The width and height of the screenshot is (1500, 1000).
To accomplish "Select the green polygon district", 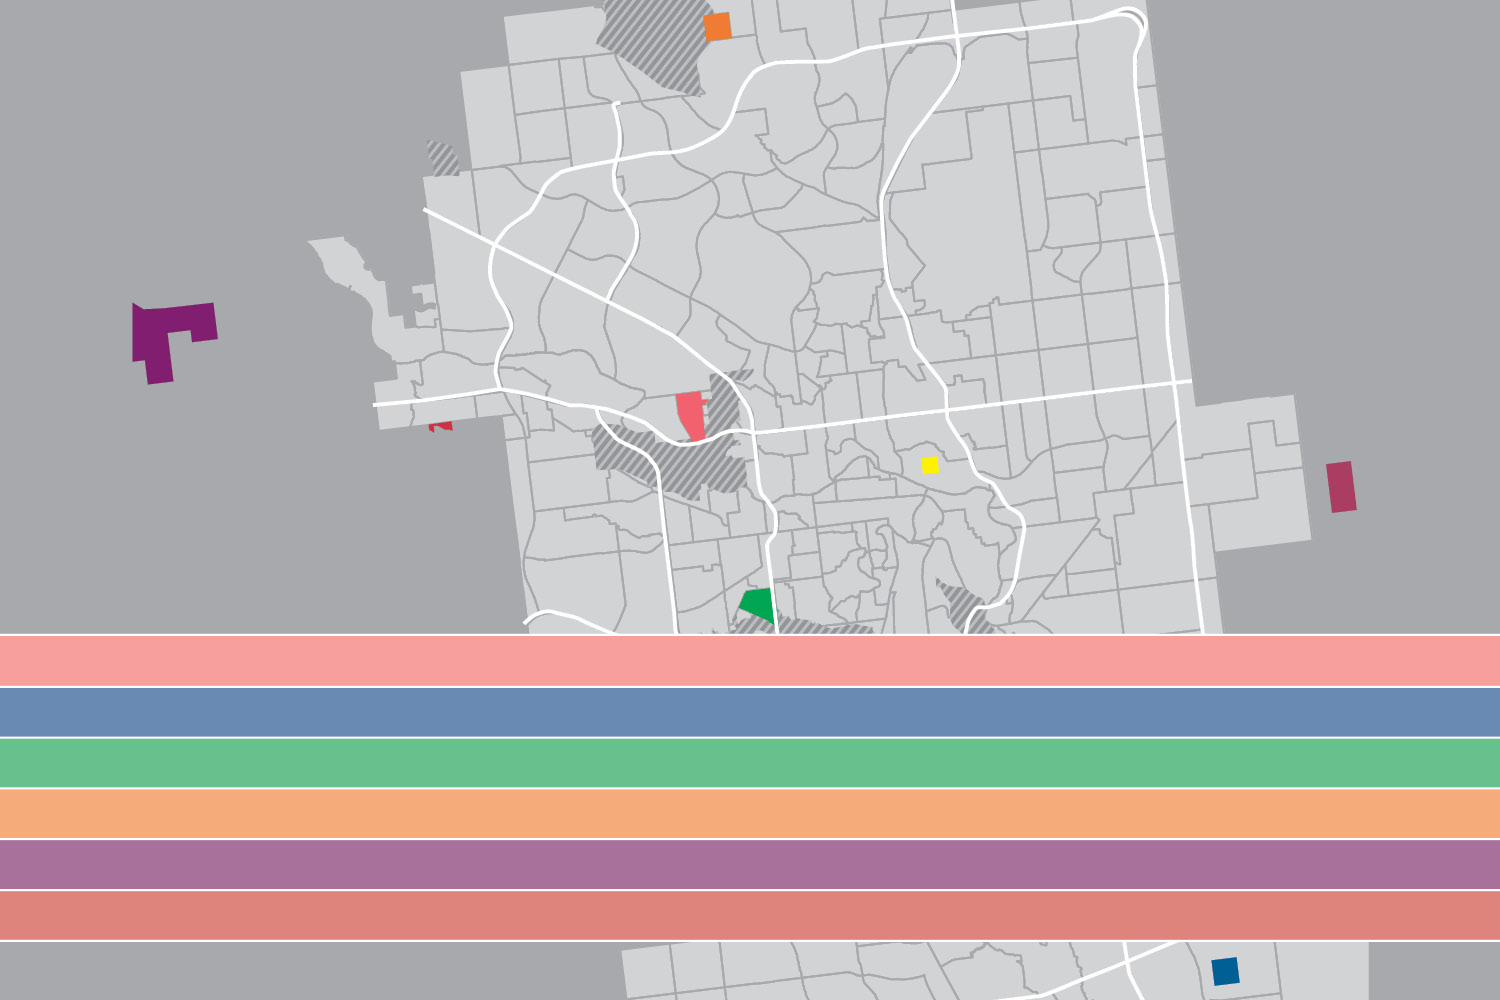I will pos(758,605).
